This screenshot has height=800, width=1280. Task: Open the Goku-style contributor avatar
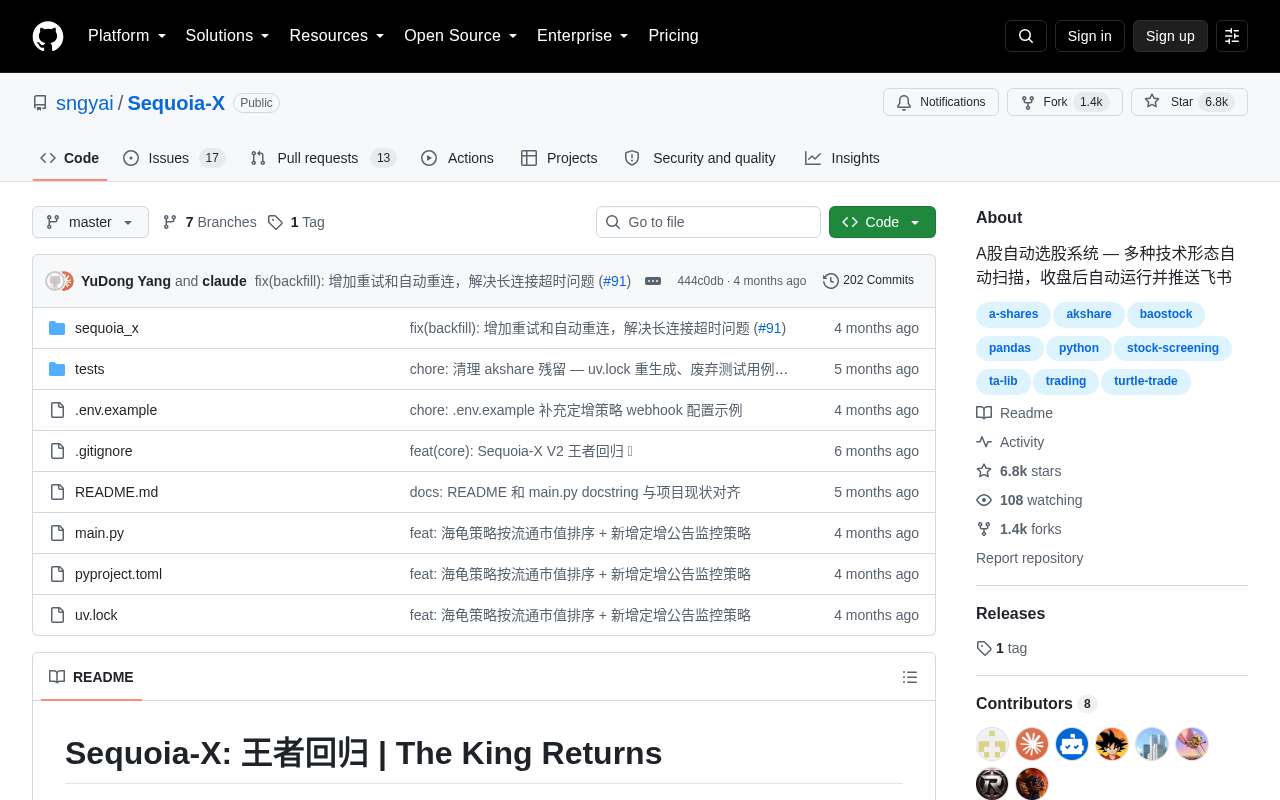pyautogui.click(x=1112, y=744)
